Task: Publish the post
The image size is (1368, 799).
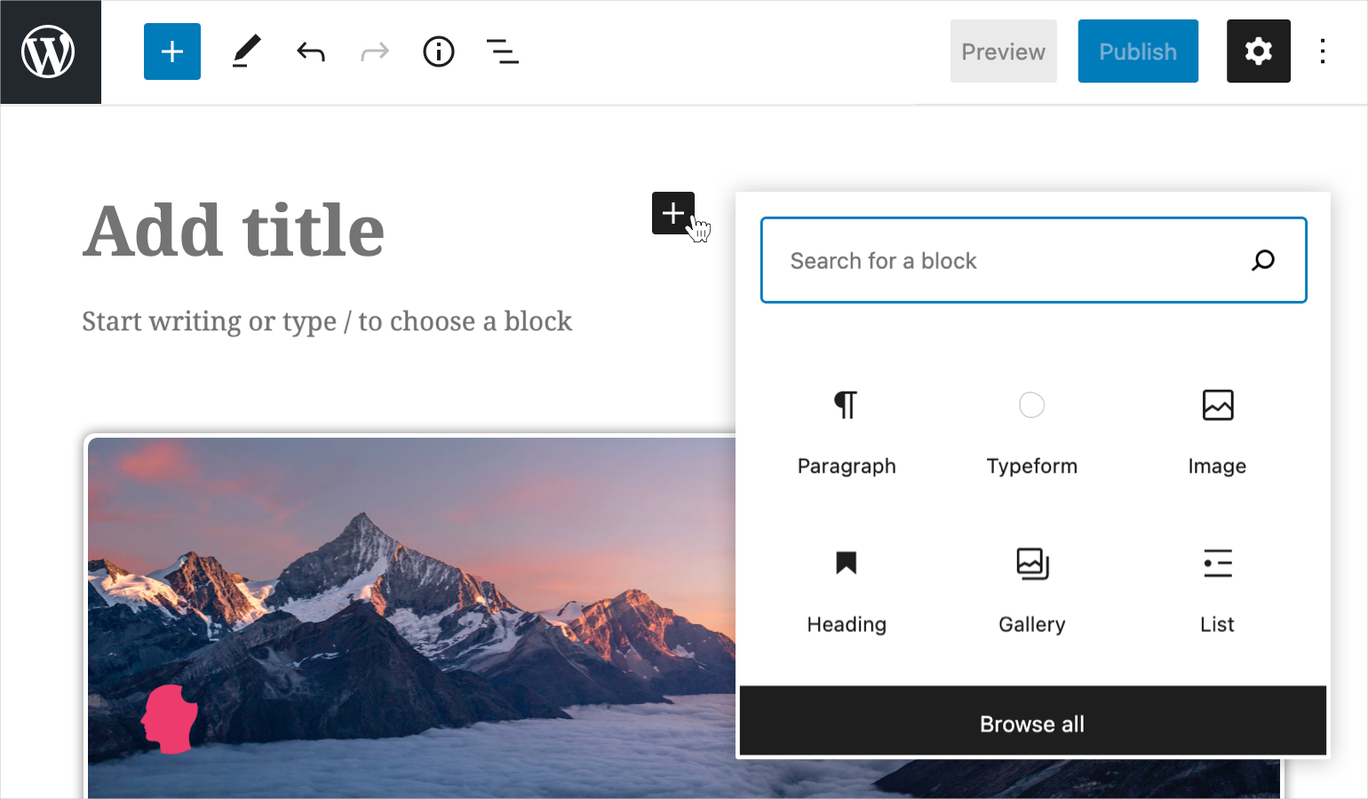Action: coord(1137,51)
